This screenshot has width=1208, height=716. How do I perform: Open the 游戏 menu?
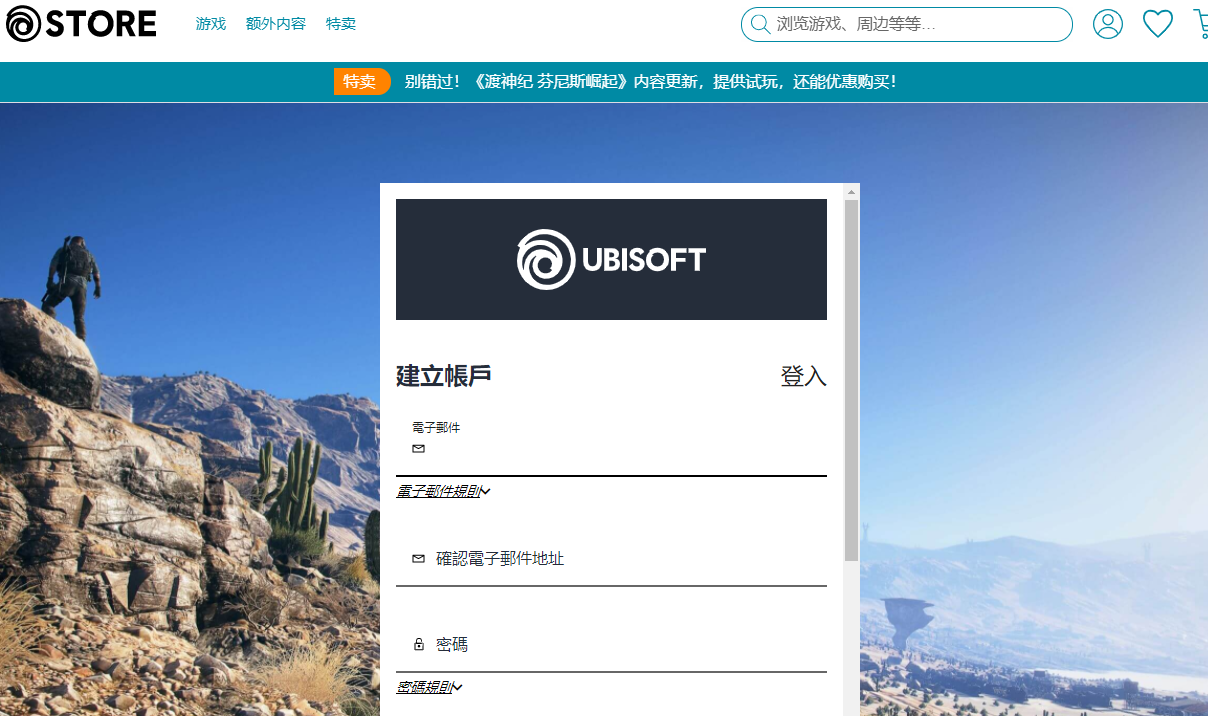pos(211,24)
